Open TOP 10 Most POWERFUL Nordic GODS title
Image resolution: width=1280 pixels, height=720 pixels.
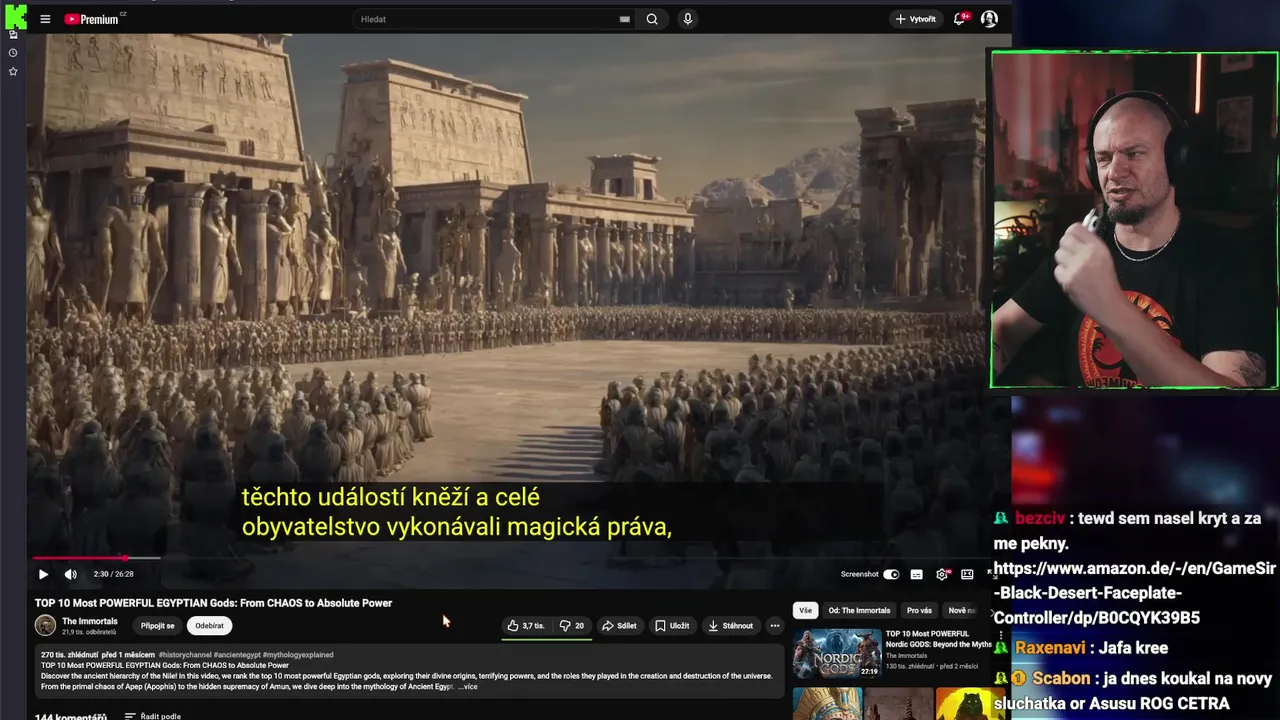[937, 639]
